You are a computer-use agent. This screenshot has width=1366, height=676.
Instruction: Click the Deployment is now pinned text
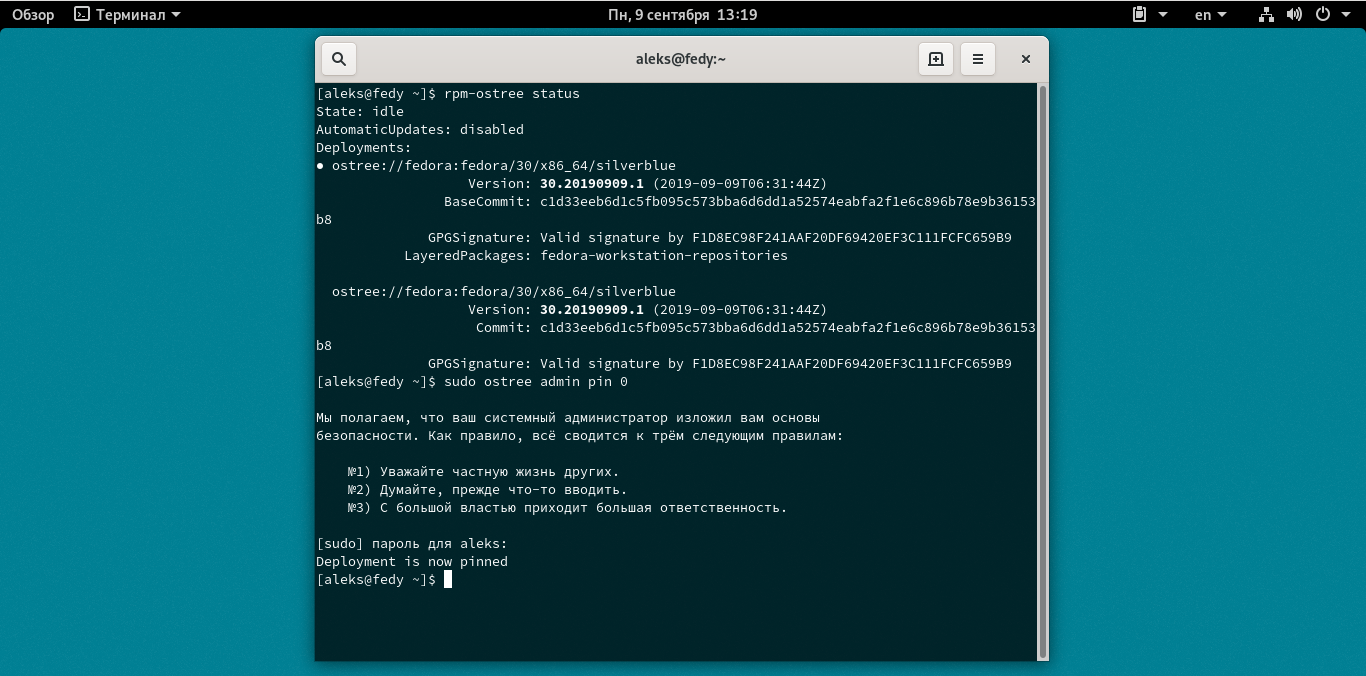coord(412,561)
